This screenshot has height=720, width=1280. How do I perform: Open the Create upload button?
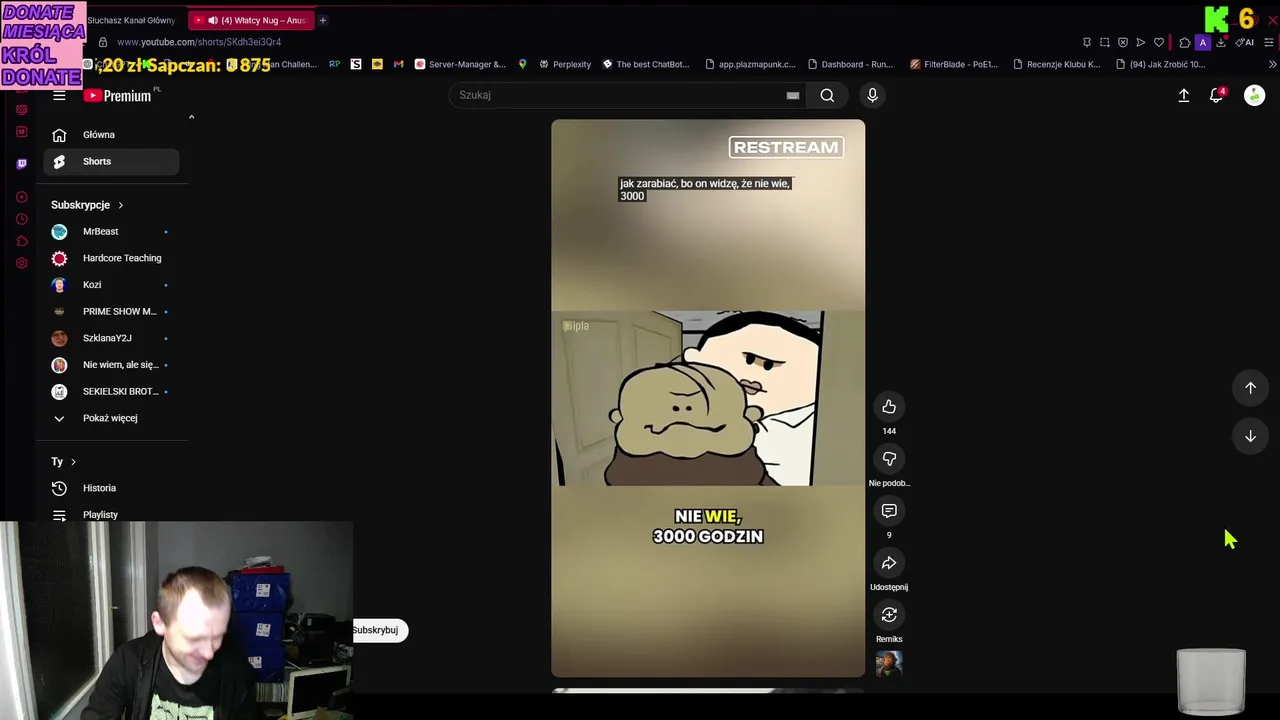[1184, 95]
